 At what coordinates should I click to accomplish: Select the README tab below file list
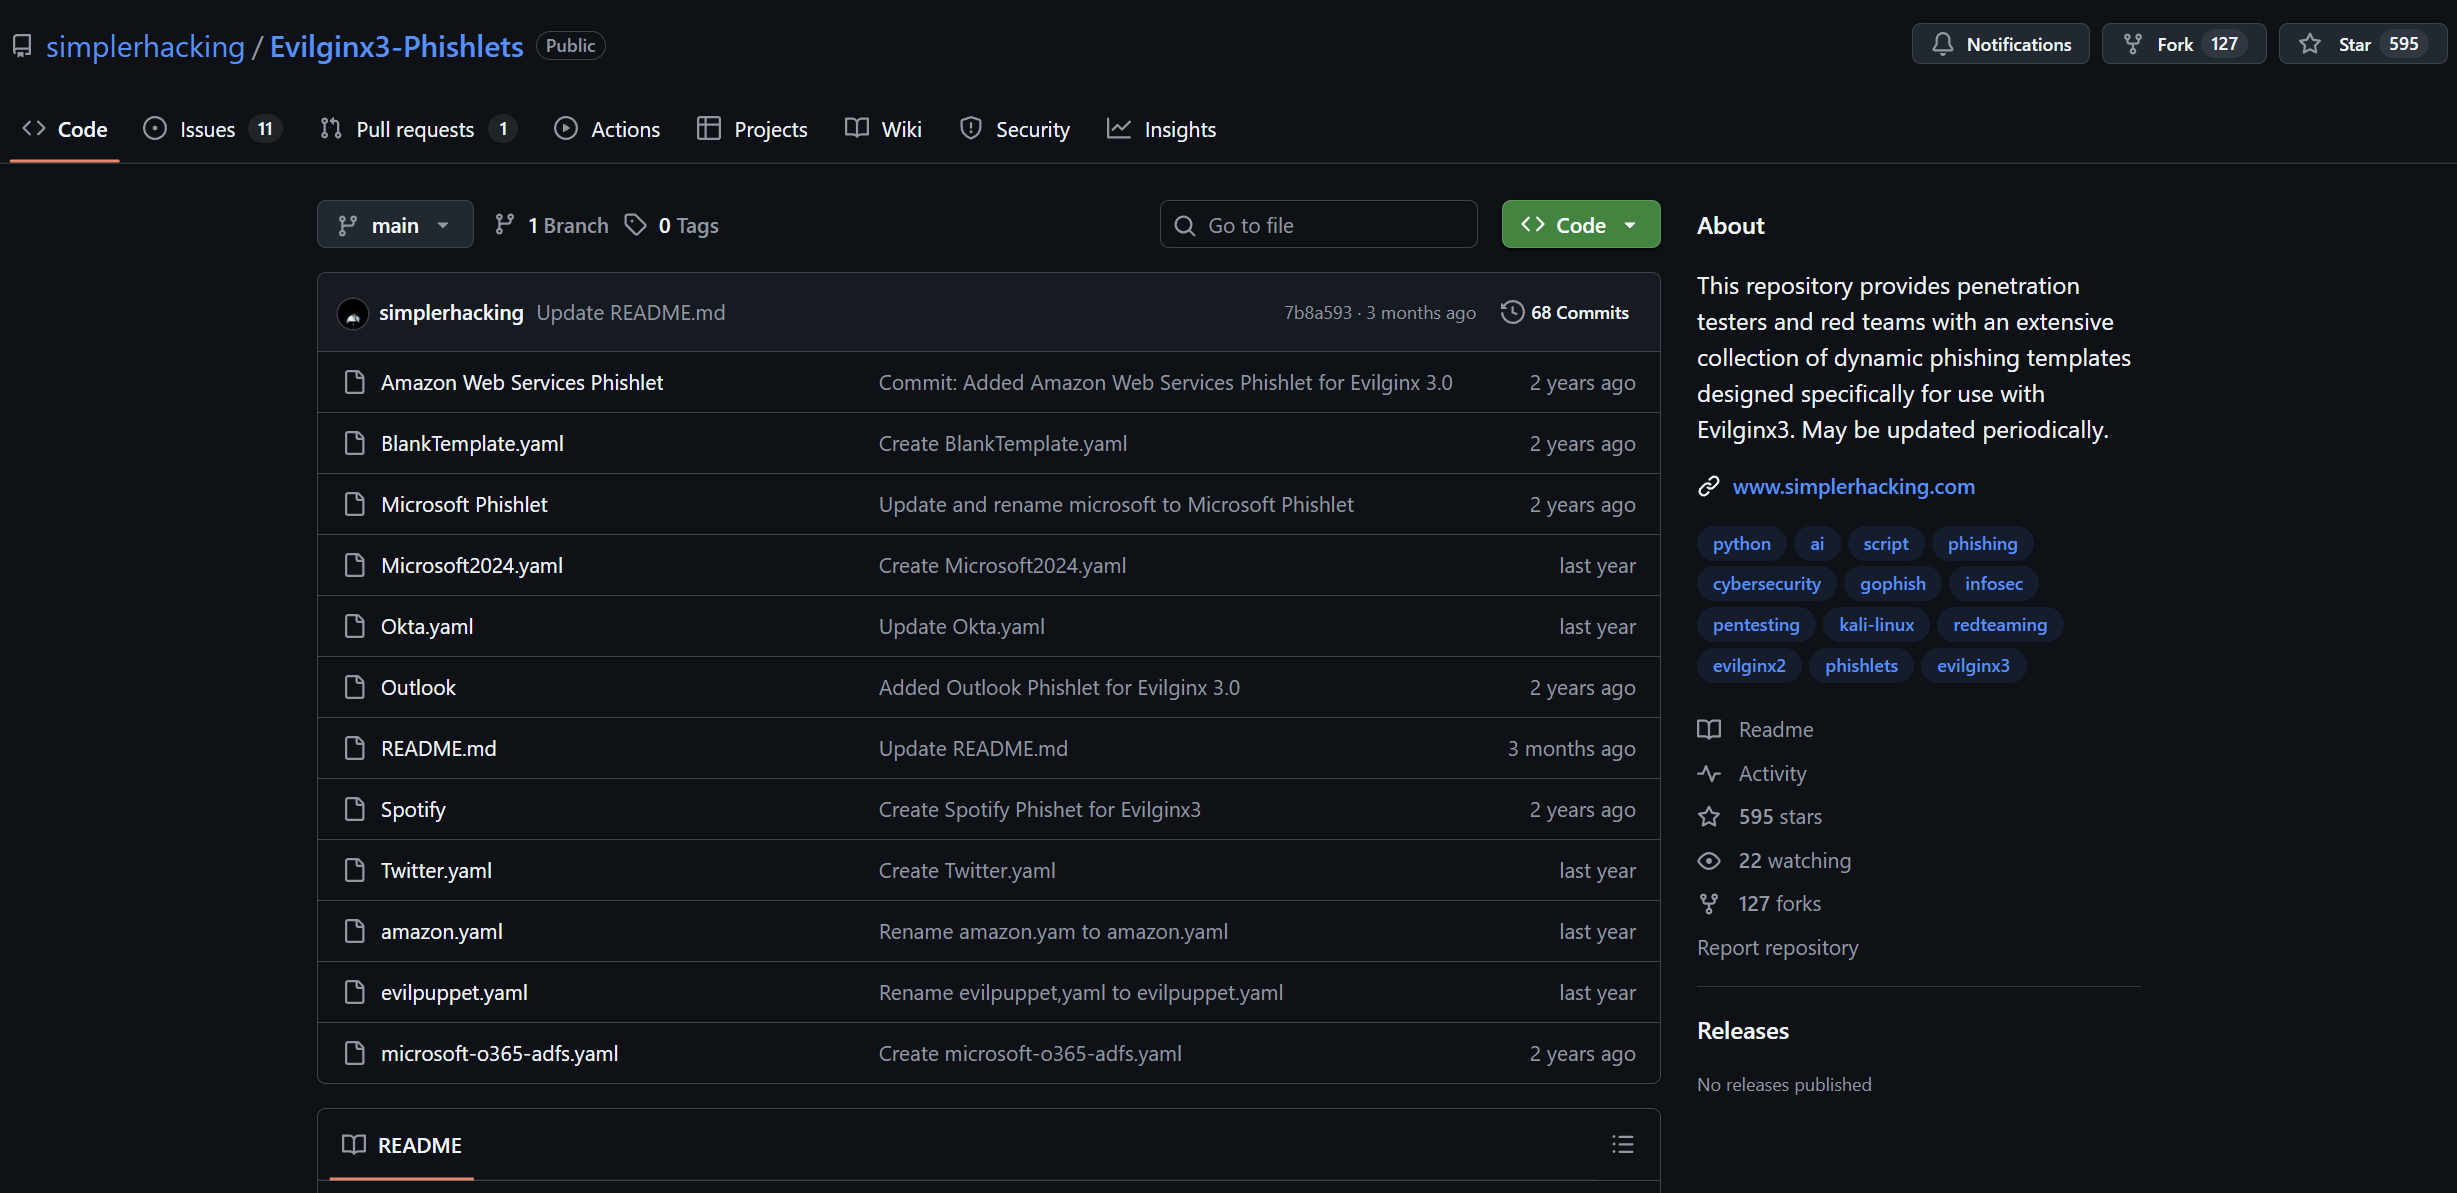pyautogui.click(x=401, y=1145)
